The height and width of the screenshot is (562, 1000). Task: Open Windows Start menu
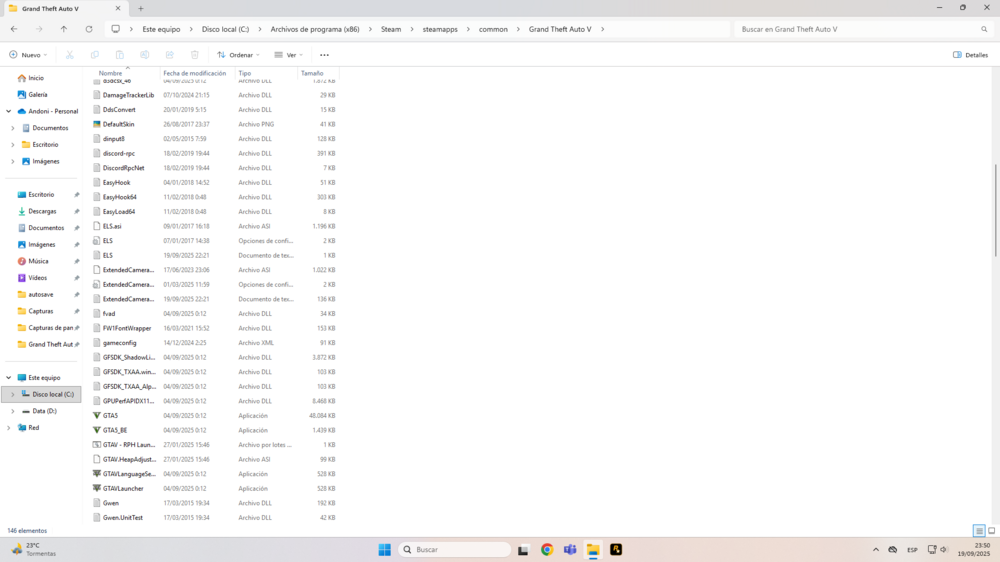[x=385, y=549]
